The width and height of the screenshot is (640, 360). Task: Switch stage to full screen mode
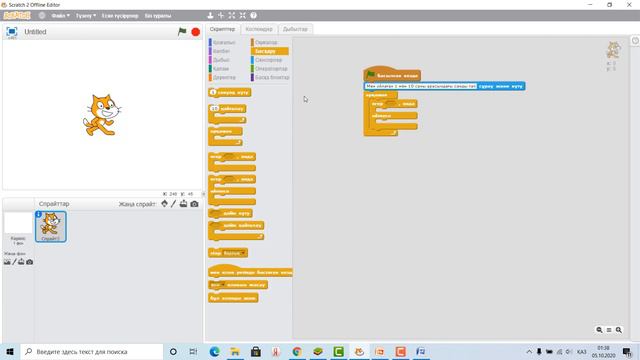tap(11, 32)
